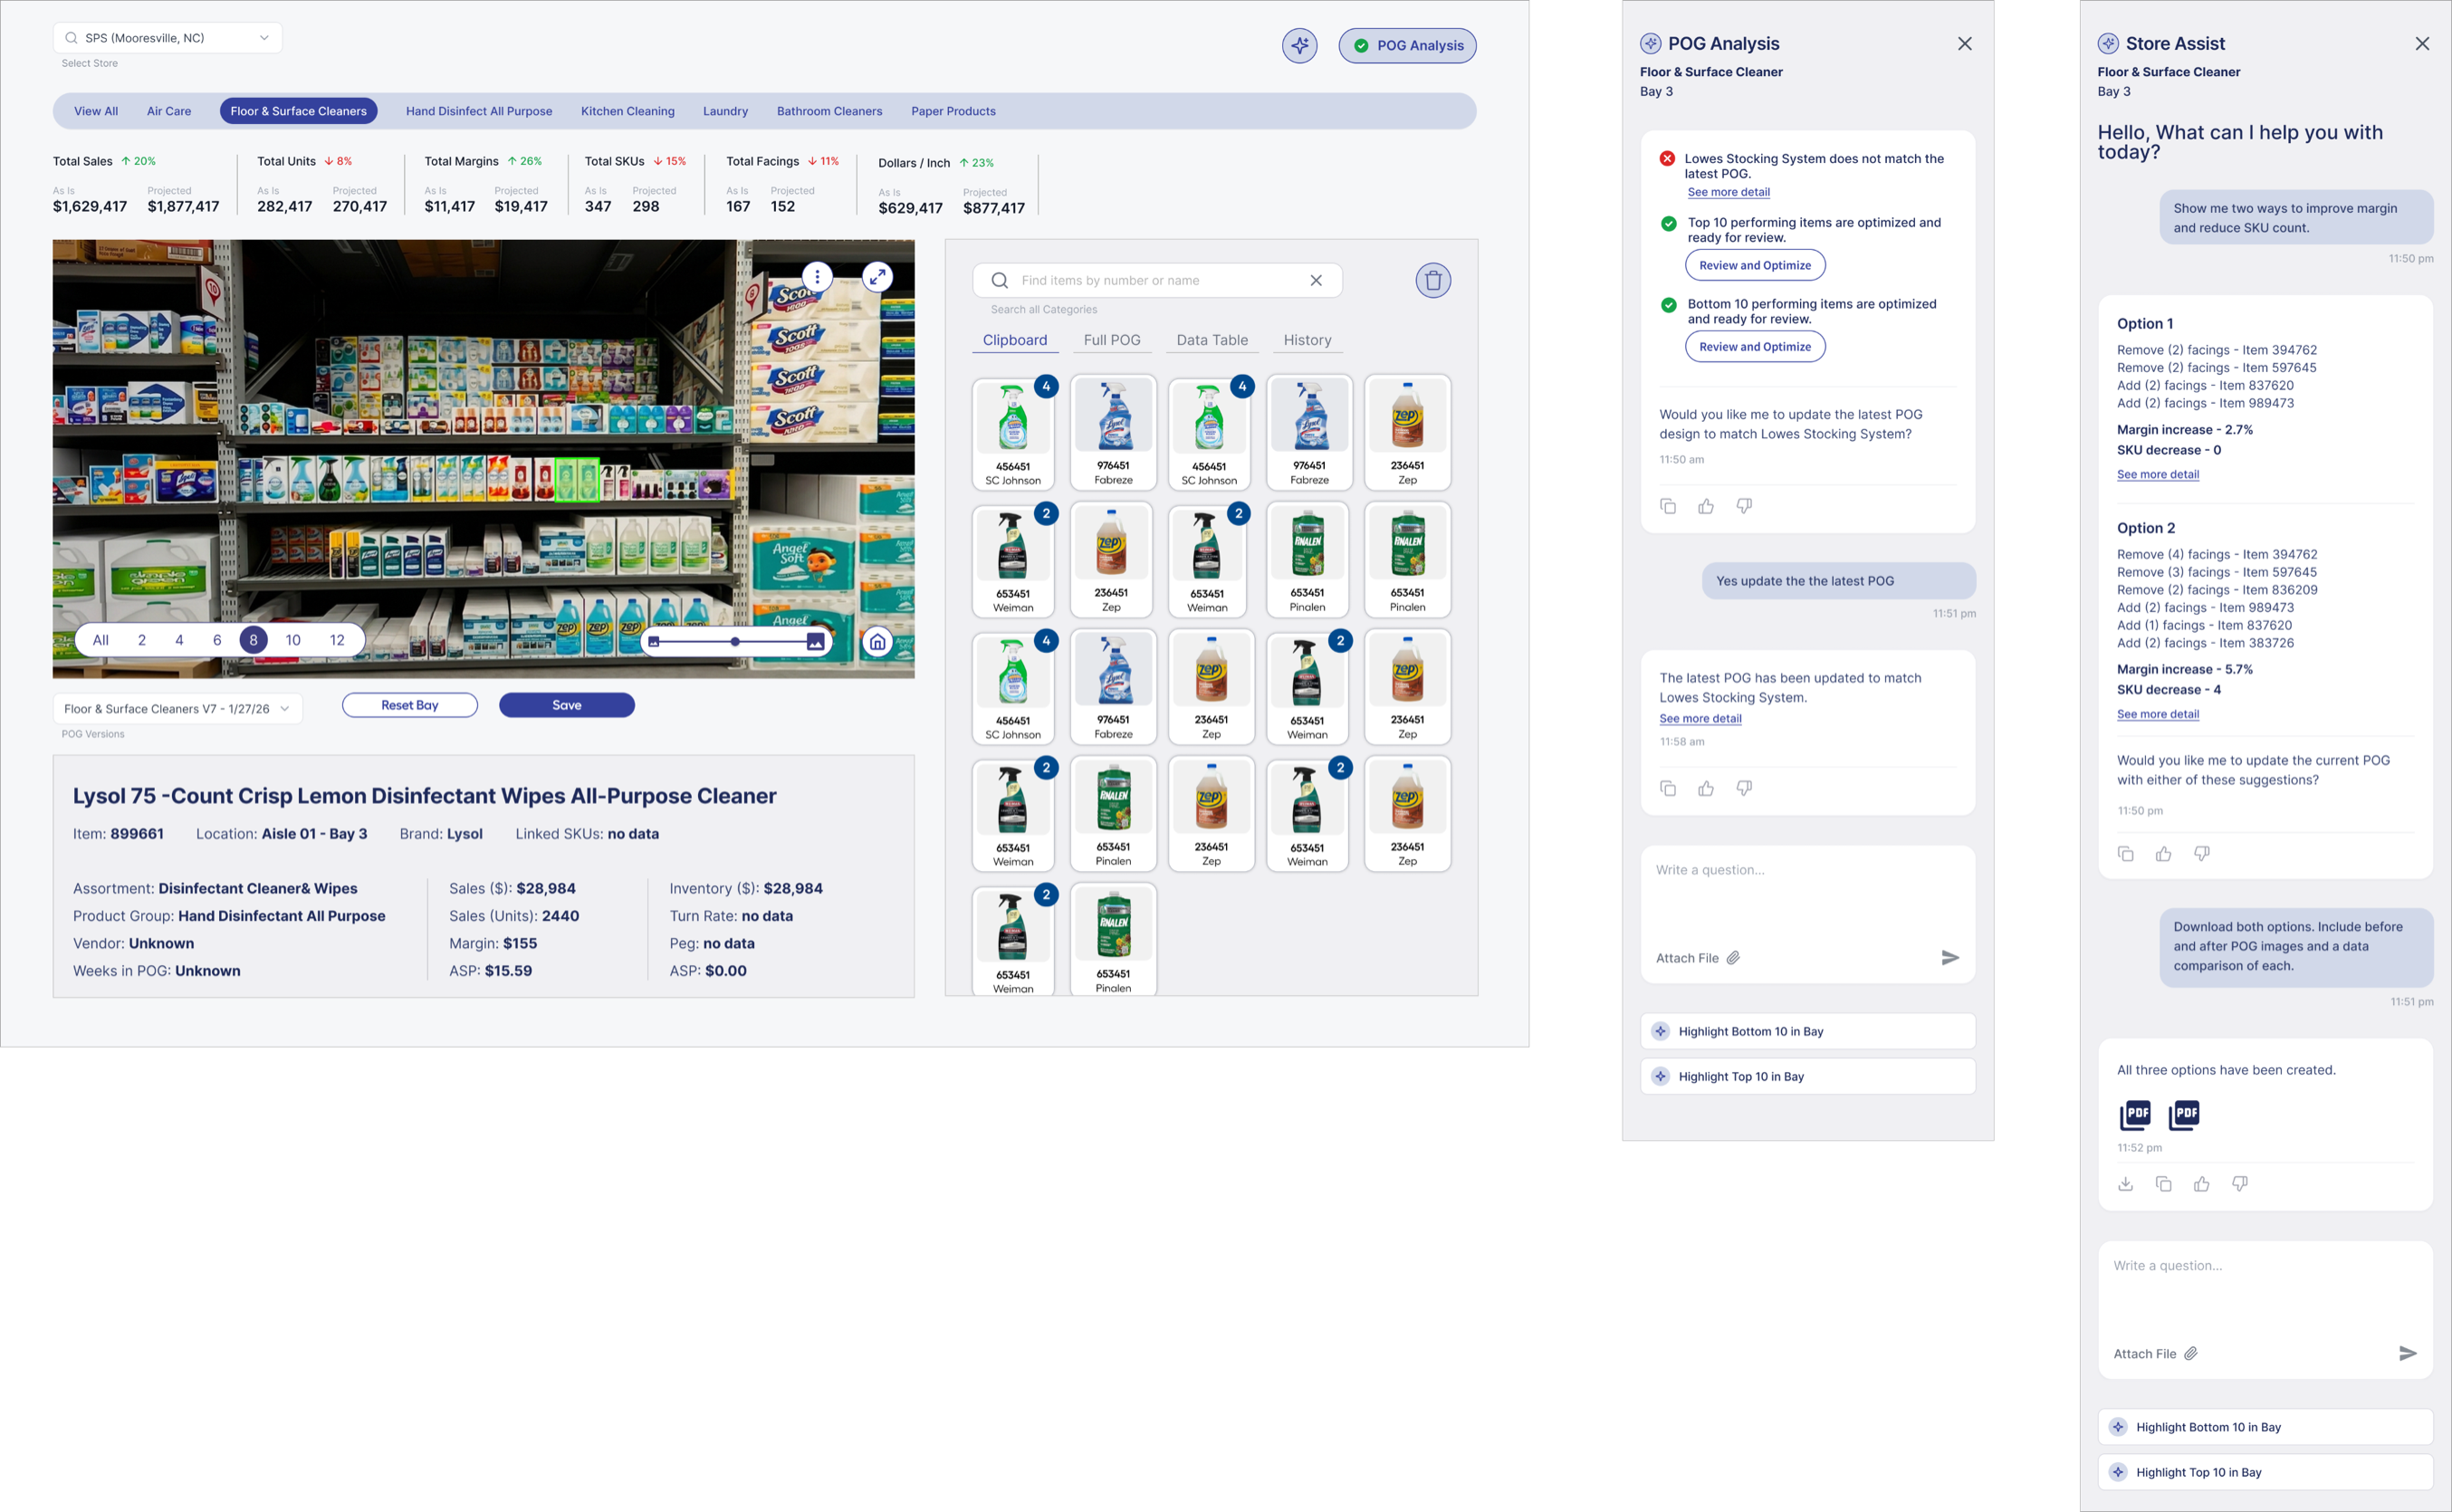Screen dimensions: 2452x1512
Task: Click the sparkle AI assist icon button
Action: click(1299, 45)
